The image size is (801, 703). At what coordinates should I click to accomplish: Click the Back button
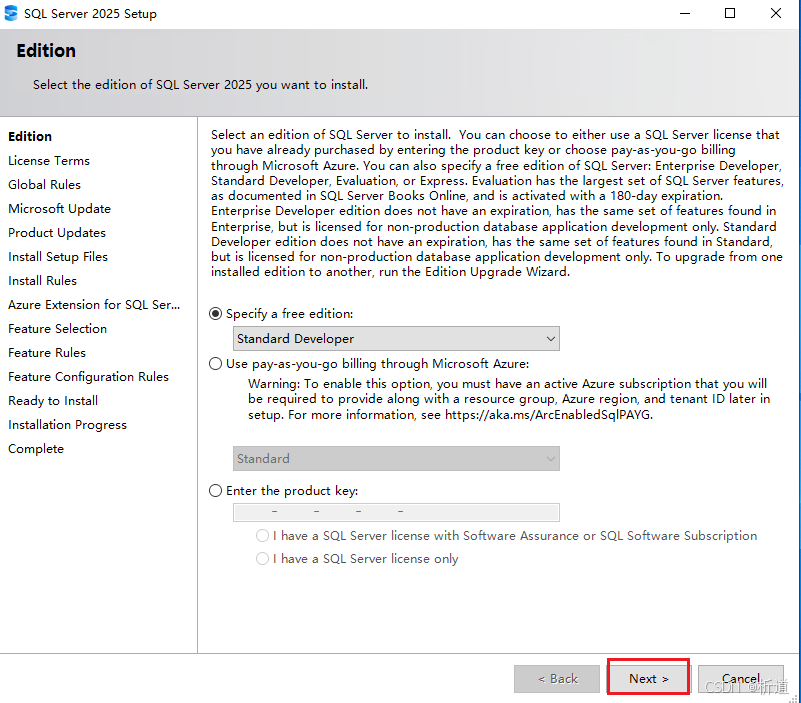click(x=556, y=678)
